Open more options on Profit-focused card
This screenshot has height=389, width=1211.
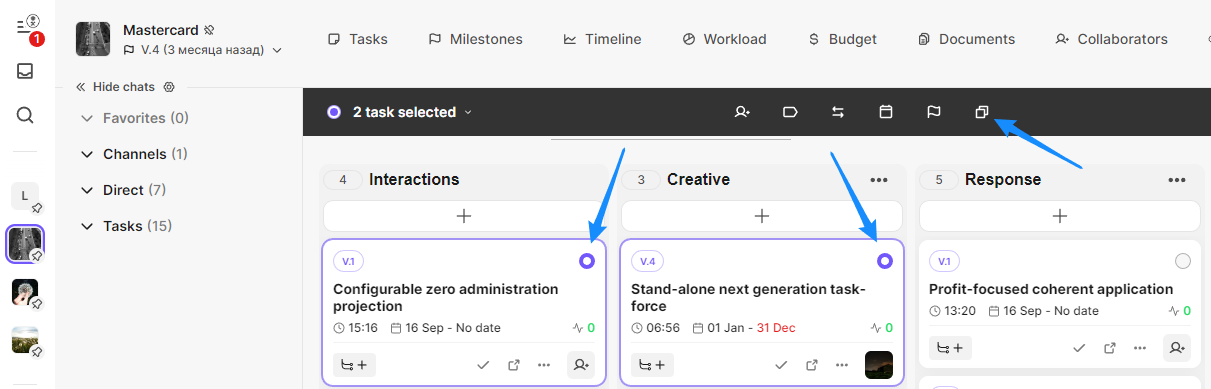tap(1140, 348)
